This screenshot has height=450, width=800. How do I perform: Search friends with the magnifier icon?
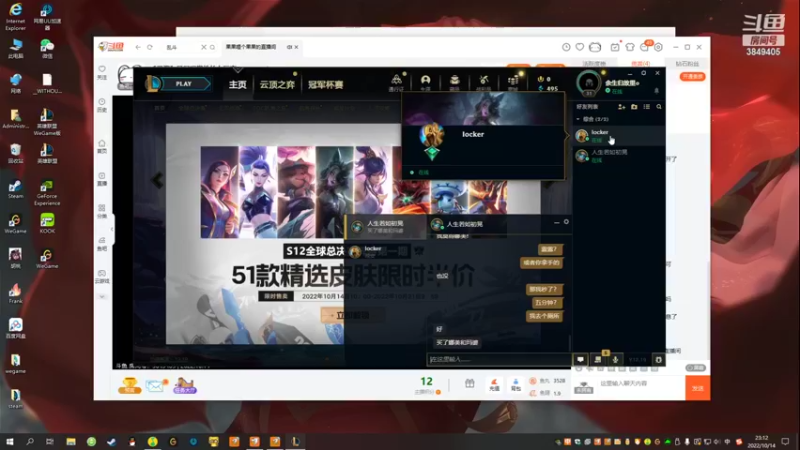click(659, 107)
